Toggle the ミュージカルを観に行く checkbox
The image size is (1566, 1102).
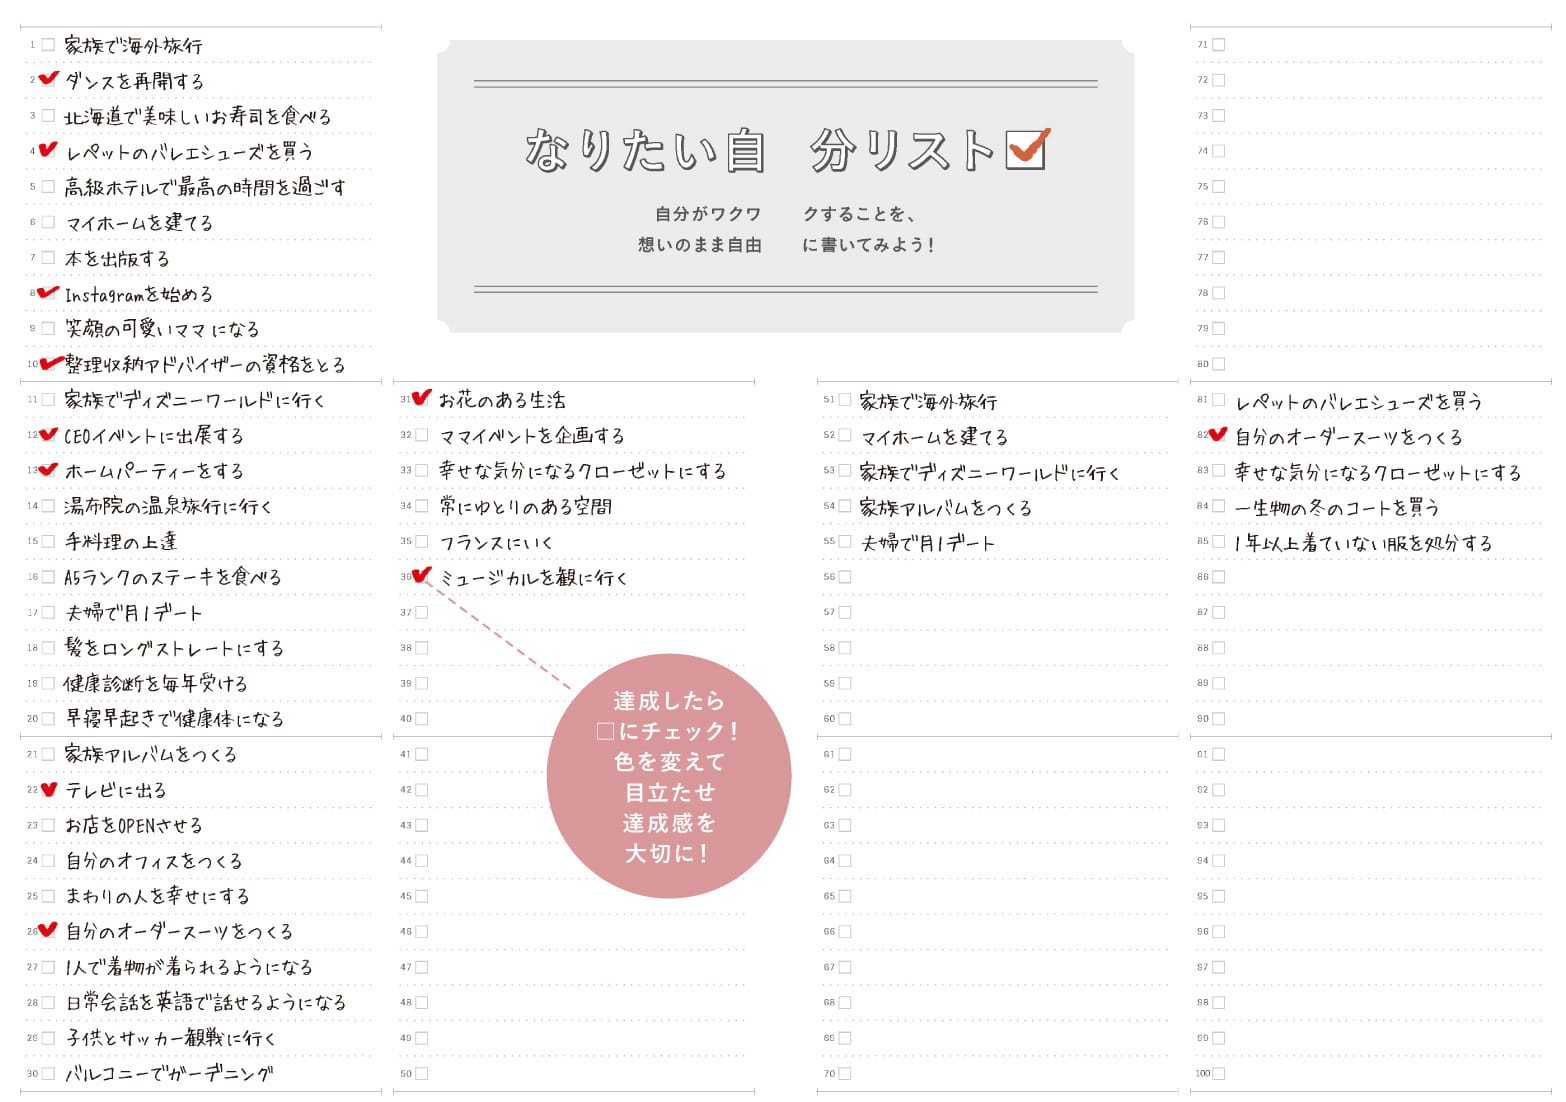coord(421,576)
